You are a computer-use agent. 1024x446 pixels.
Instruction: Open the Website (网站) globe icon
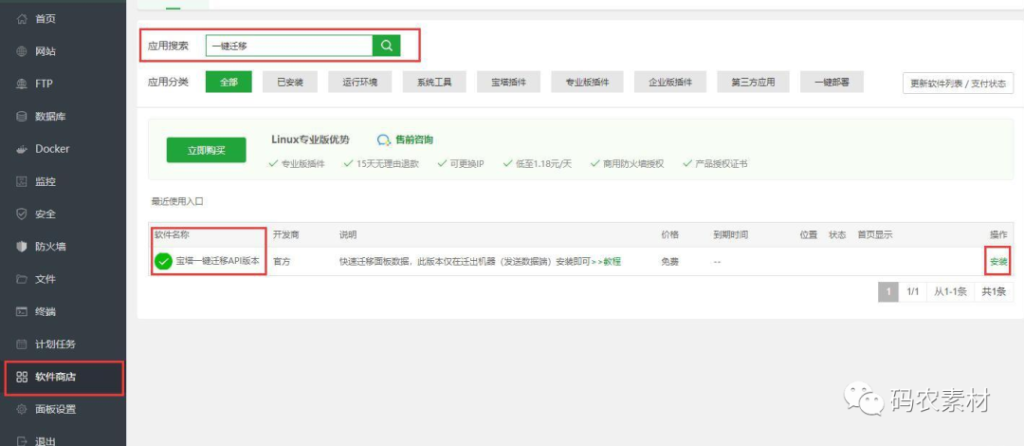coord(22,51)
